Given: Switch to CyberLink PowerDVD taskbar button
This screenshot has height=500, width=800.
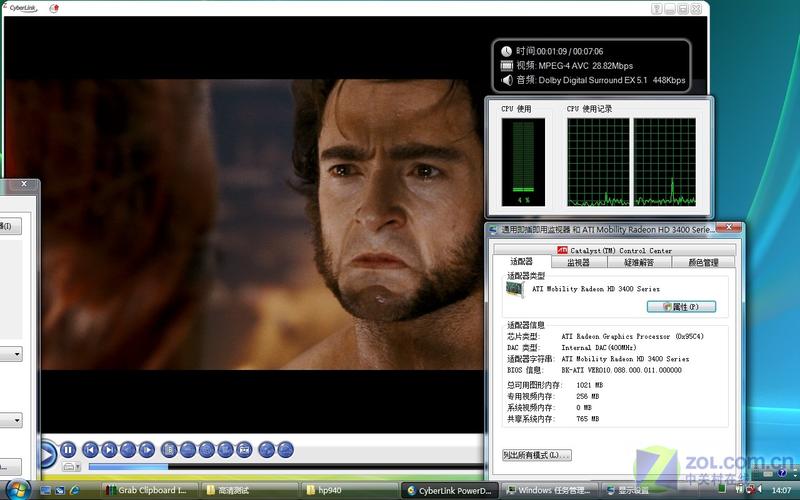Looking at the screenshot, I should tap(450, 490).
